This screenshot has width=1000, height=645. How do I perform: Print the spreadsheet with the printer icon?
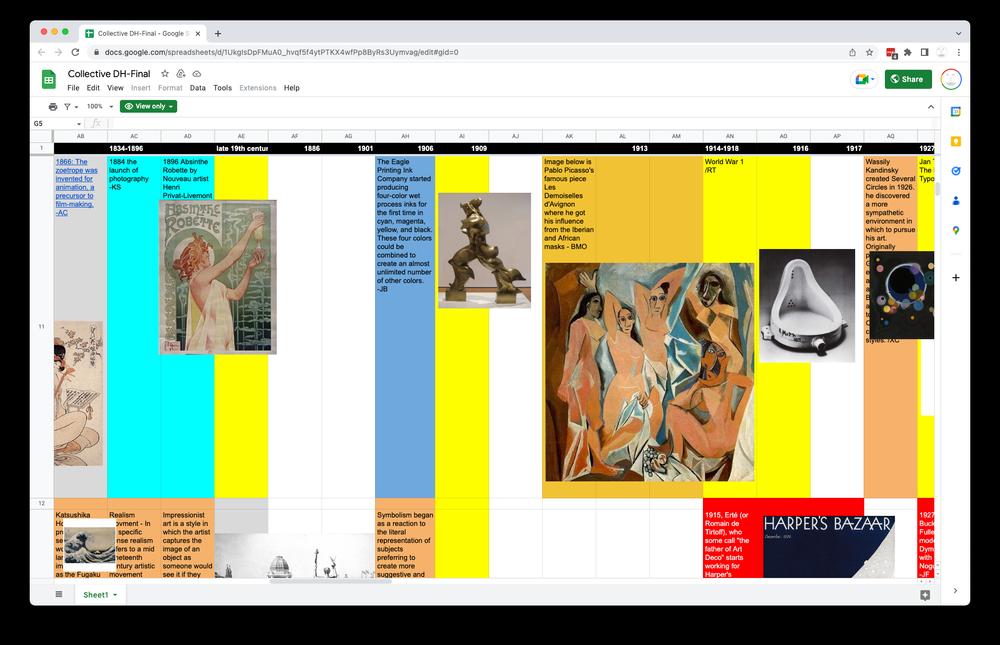pos(53,107)
